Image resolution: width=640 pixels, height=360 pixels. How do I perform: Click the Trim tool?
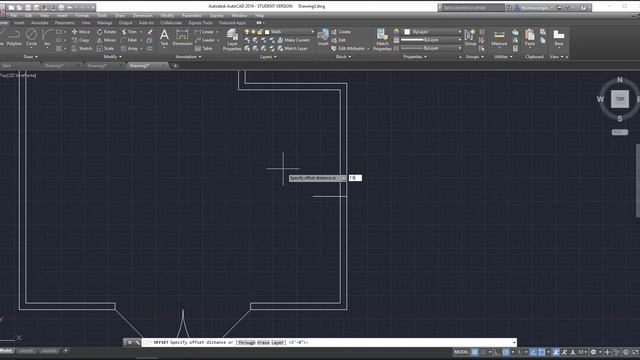click(129, 32)
